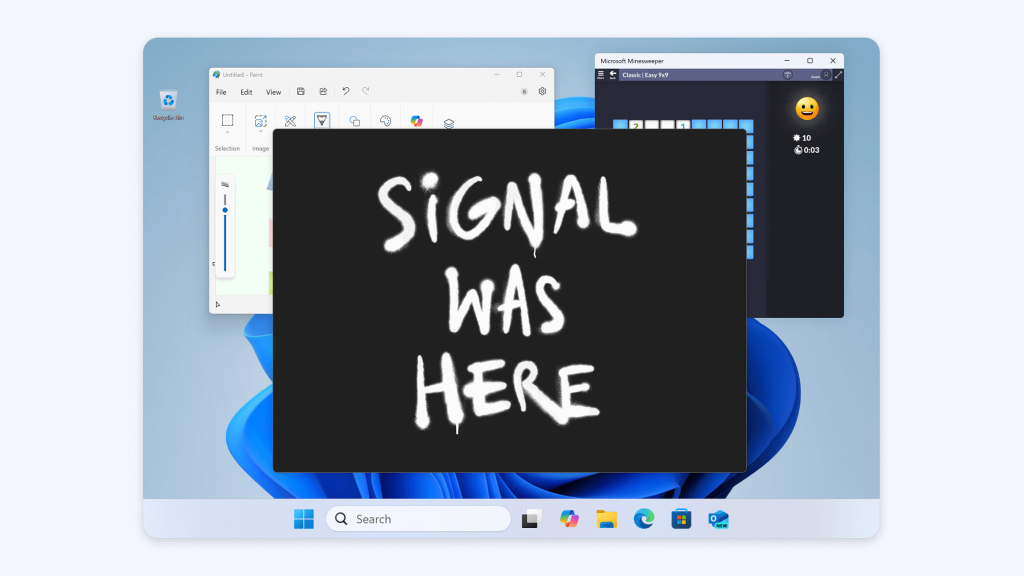Open Copilot from Paint's toolbar
Image resolution: width=1024 pixels, height=576 pixels.
click(416, 121)
